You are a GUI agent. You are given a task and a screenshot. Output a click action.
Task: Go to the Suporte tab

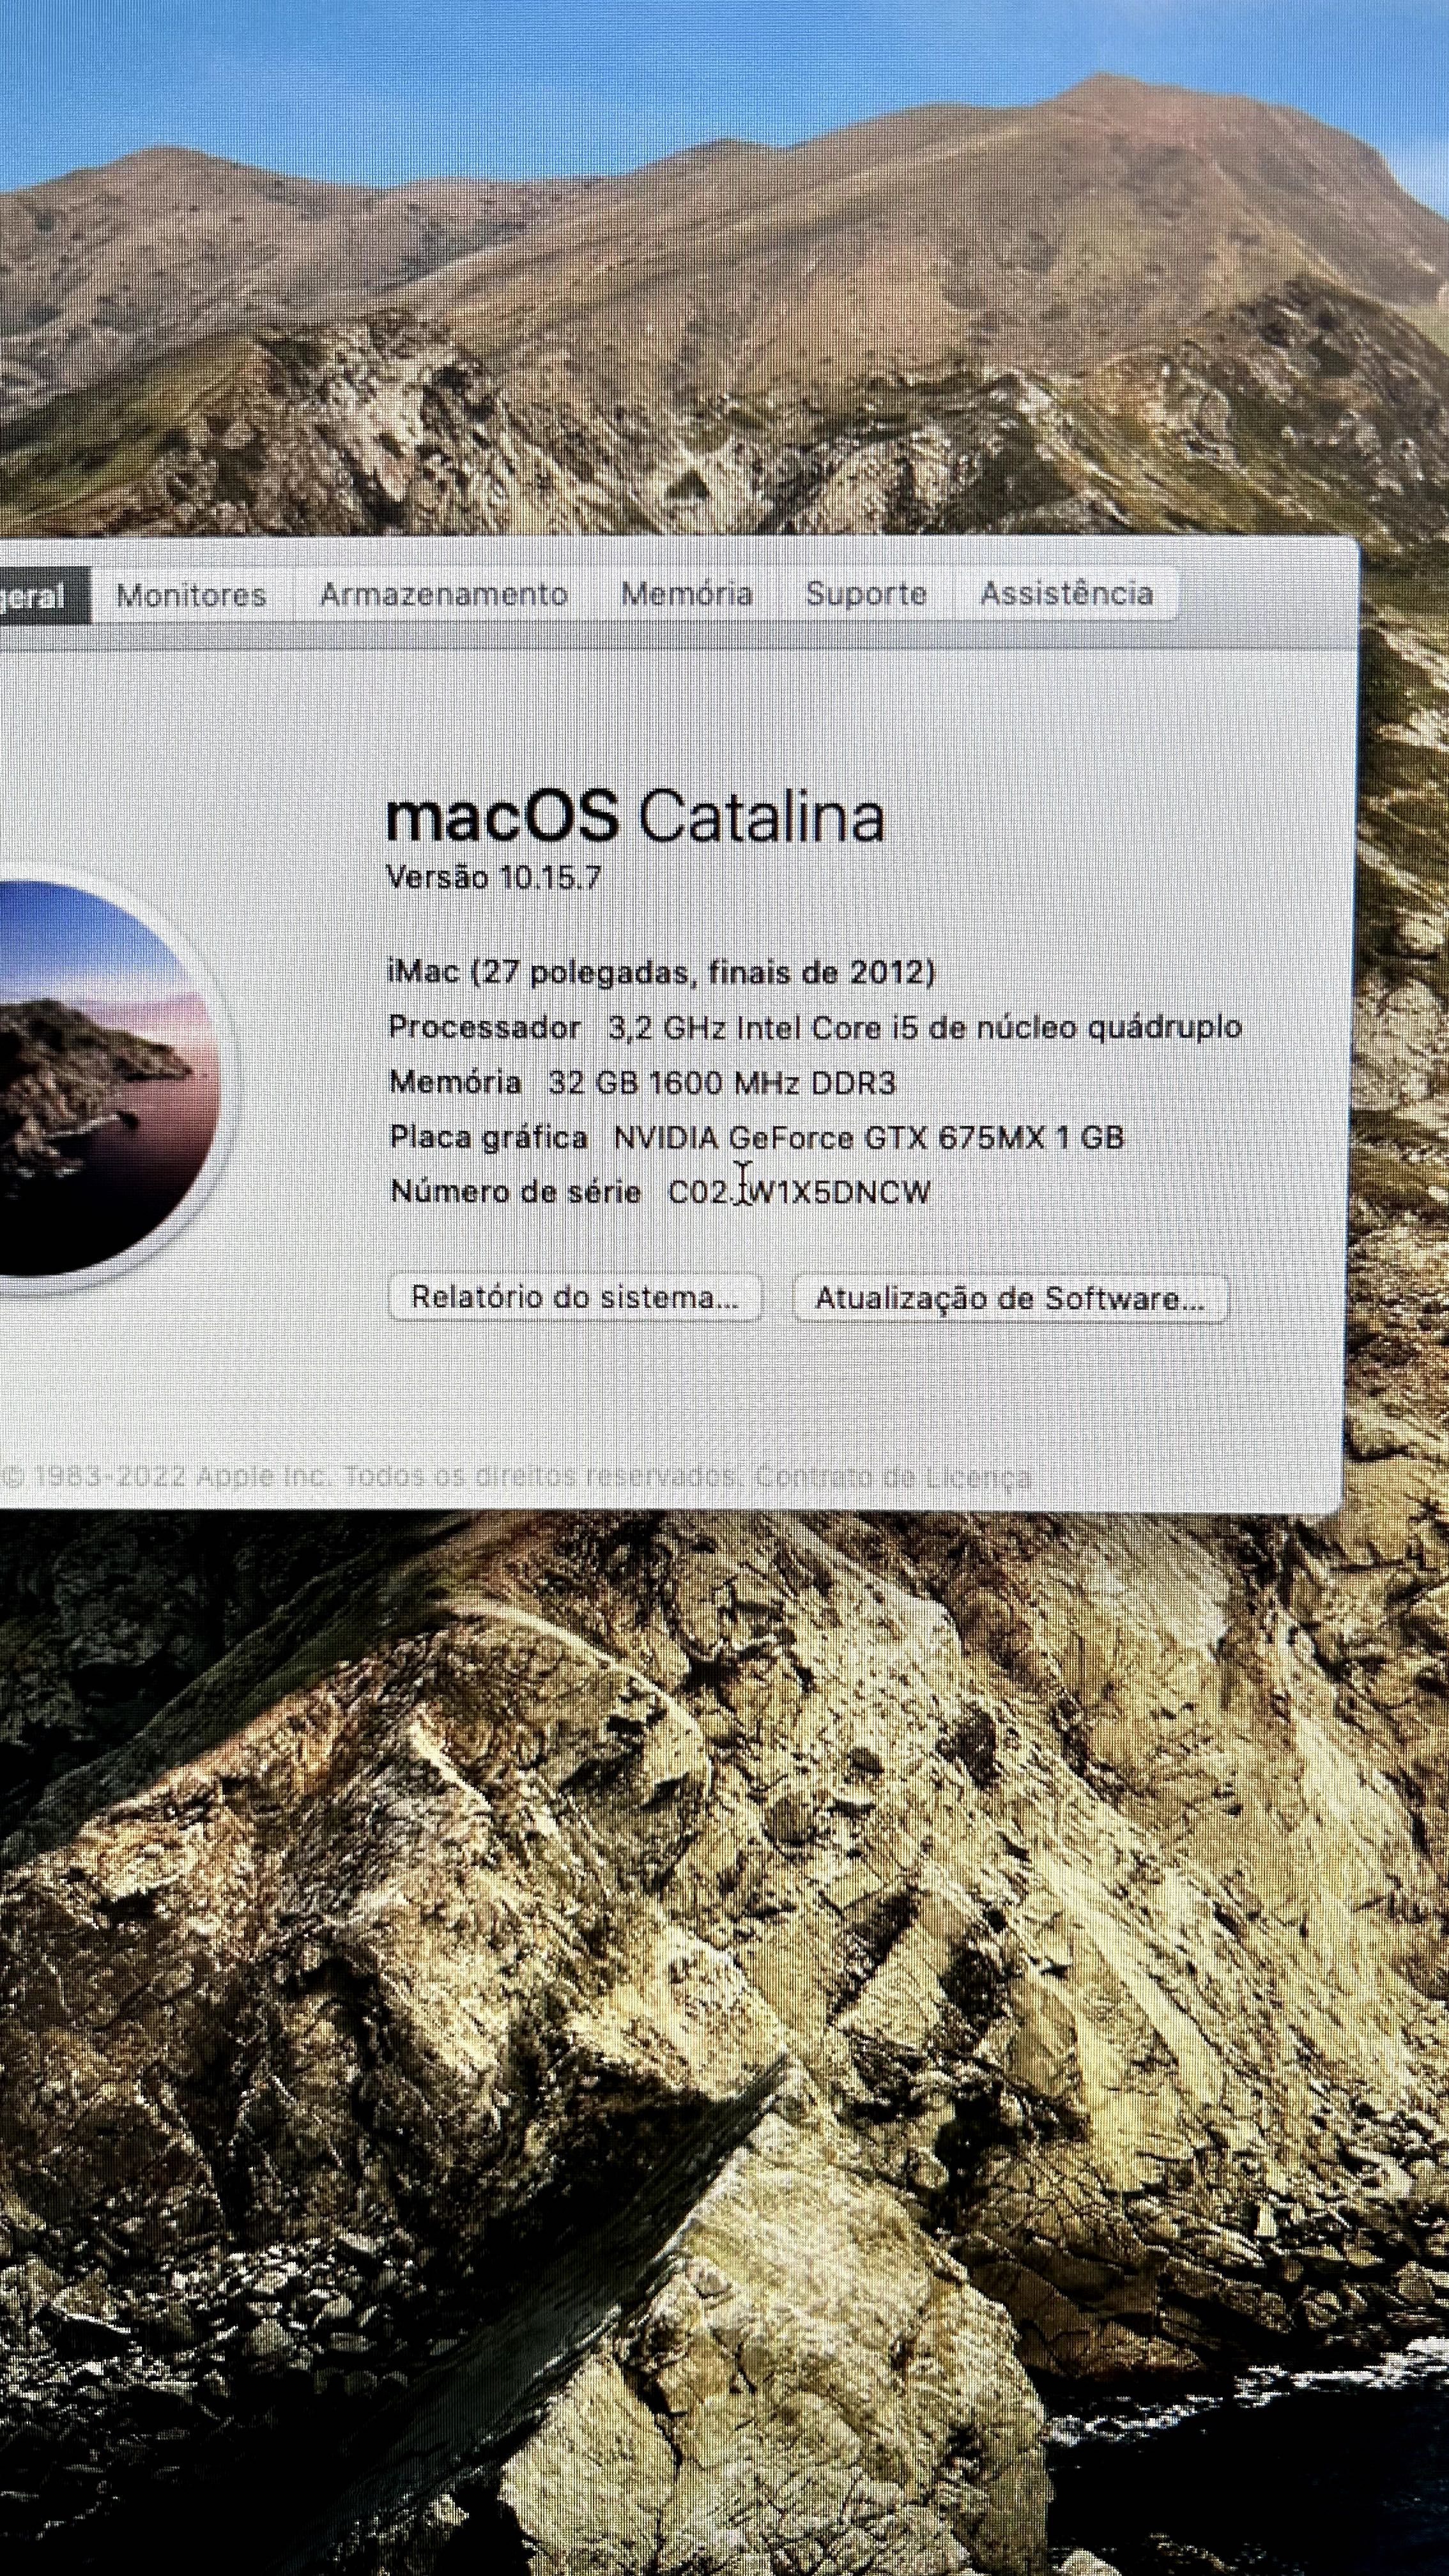[866, 593]
